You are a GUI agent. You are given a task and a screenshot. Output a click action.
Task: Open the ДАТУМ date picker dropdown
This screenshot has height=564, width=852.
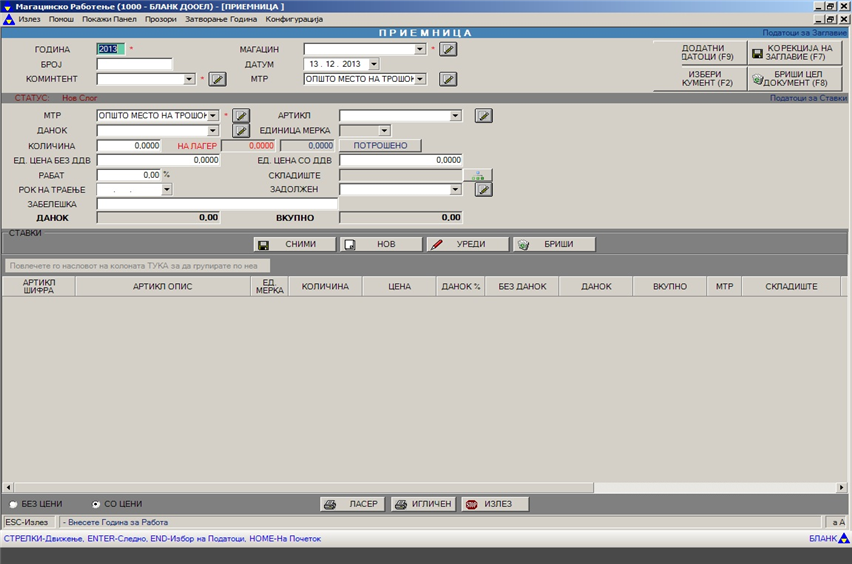[x=375, y=64]
